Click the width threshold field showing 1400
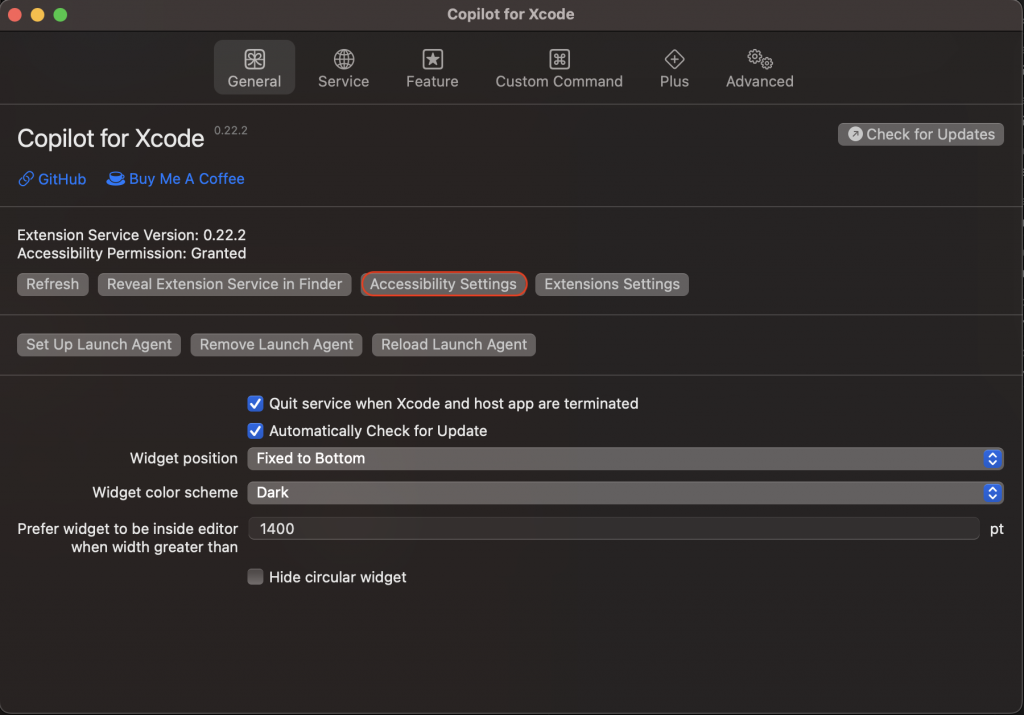This screenshot has height=715, width=1024. pyautogui.click(x=613, y=529)
